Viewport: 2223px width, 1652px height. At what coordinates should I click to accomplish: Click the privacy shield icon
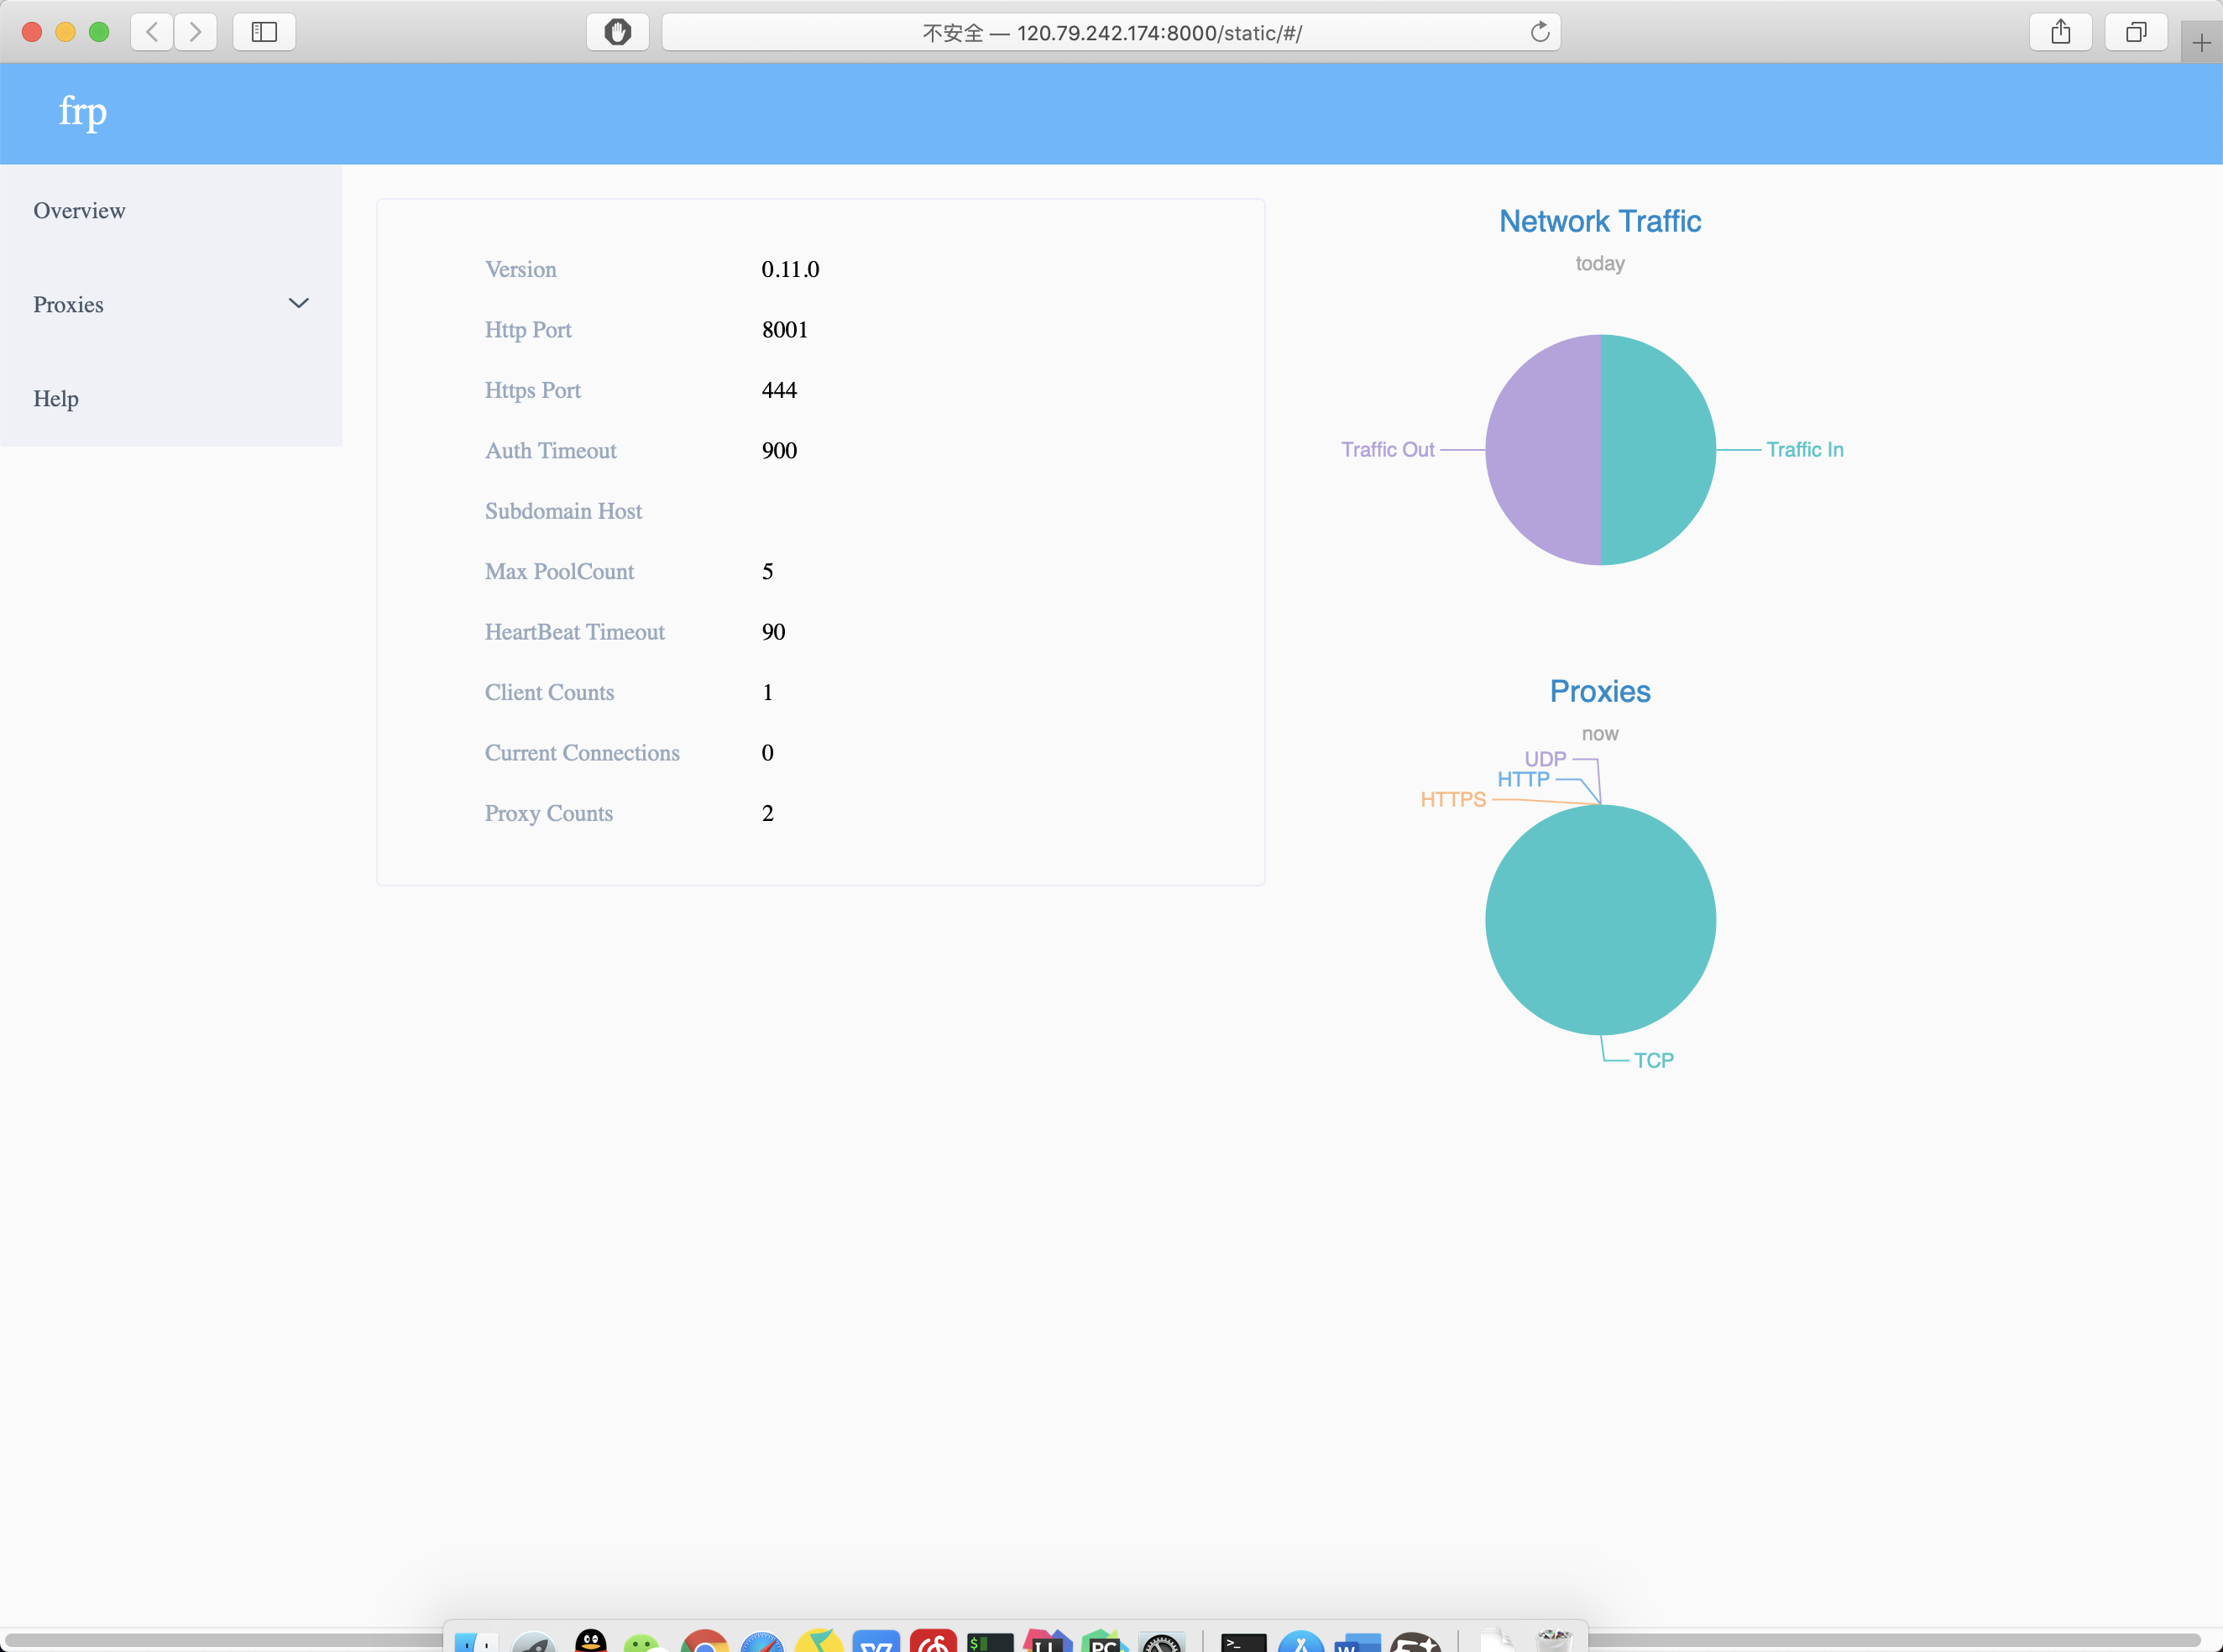tap(617, 32)
